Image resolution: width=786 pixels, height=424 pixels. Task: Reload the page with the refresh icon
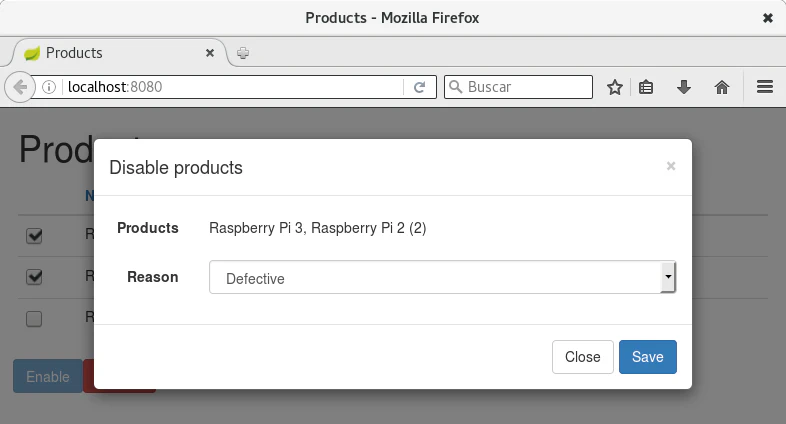coord(420,87)
